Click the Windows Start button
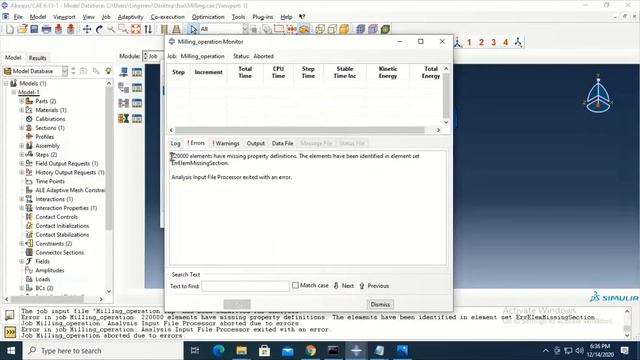Screen dimensions: 640x360 click(11, 351)
